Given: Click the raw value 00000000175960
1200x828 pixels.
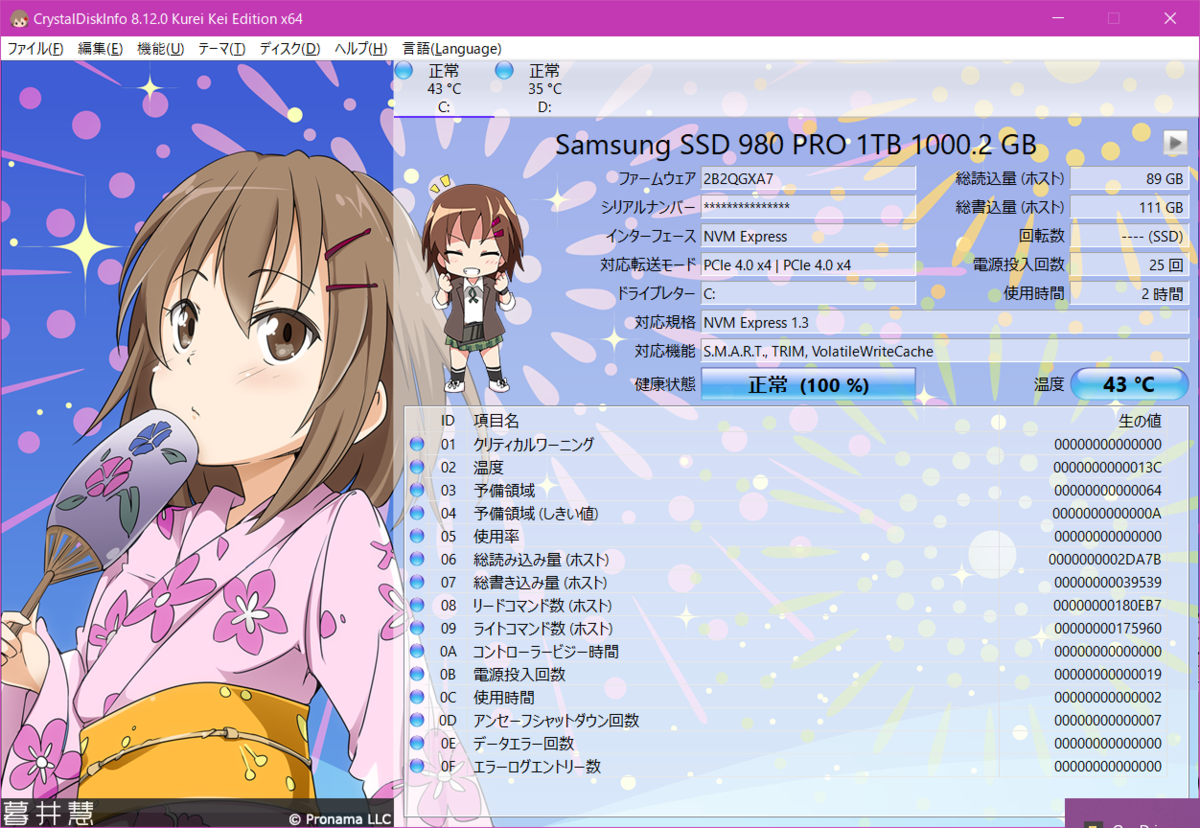Looking at the screenshot, I should point(1108,628).
